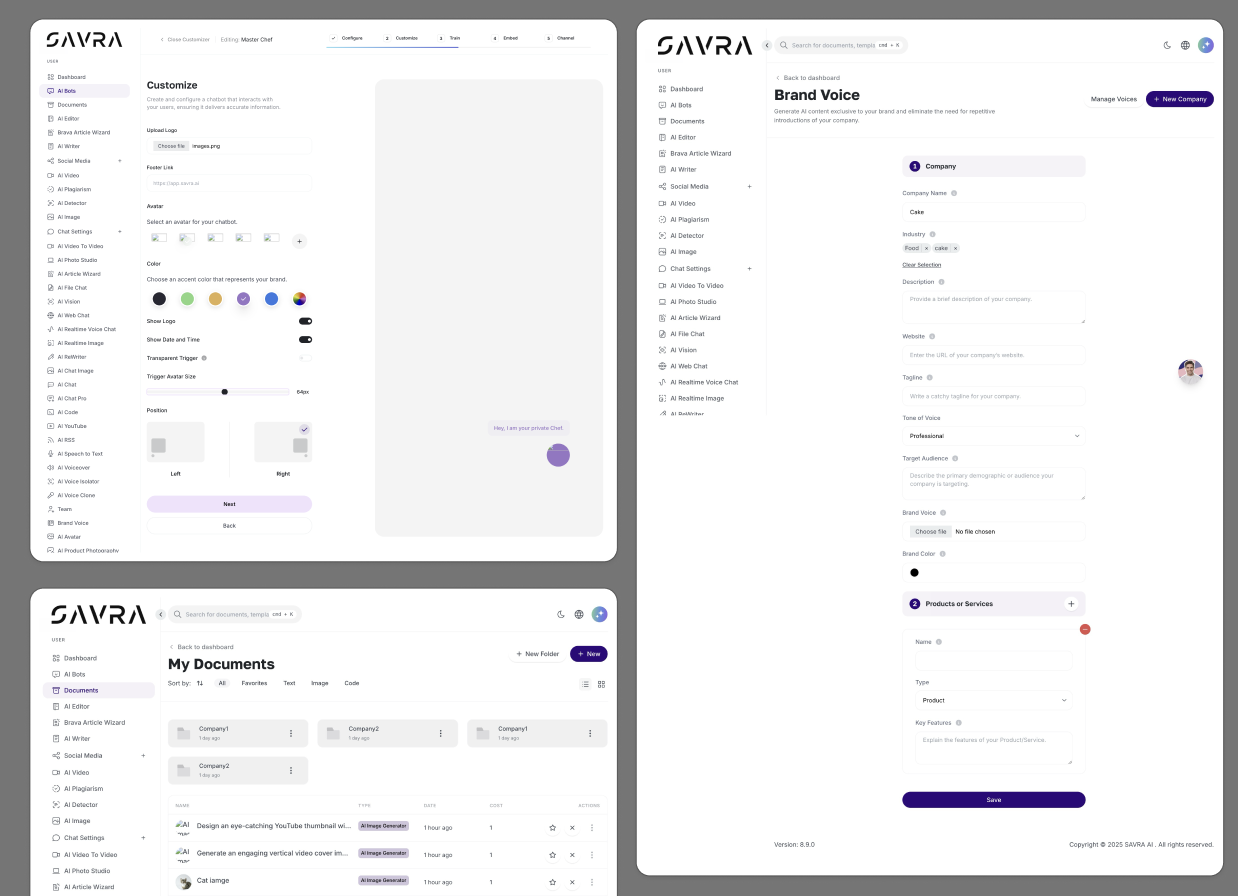This screenshot has height=896, width=1238.
Task: Open actions menu for 'Generate an engaging vertical' row
Action: click(592, 854)
